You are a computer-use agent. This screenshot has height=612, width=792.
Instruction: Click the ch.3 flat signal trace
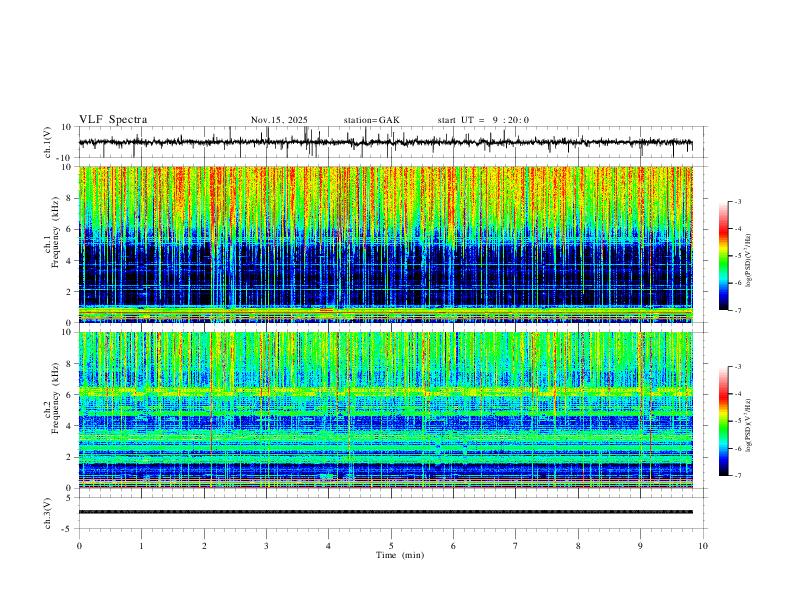point(385,512)
